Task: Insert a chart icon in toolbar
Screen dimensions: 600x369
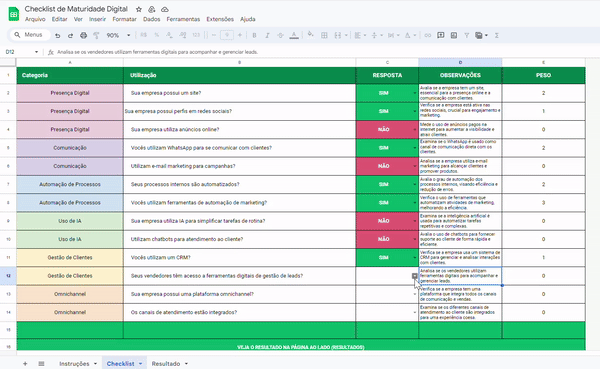Action: [x=454, y=35]
